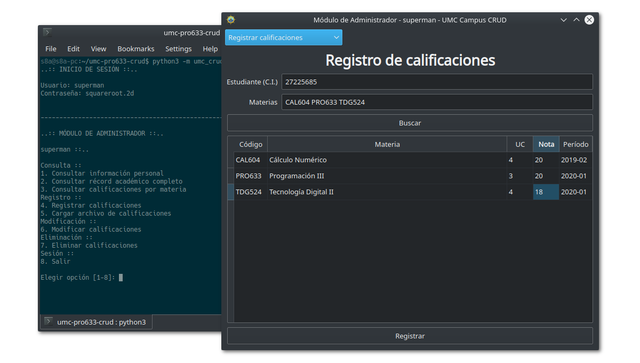Click the UC cell of PRO633 row

(520, 176)
